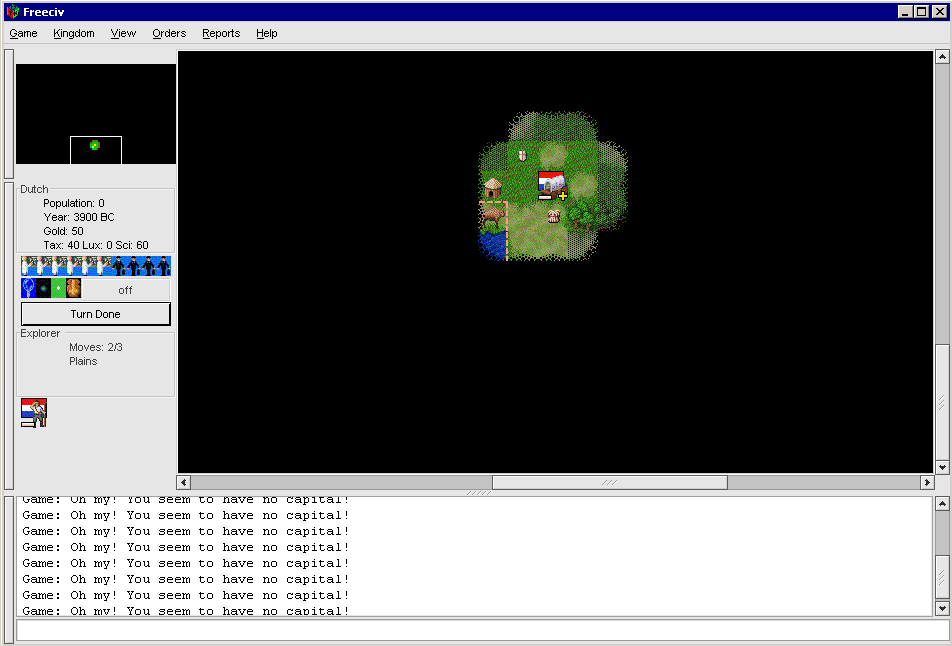Click the blue research lightbulb indicator

click(x=29, y=288)
